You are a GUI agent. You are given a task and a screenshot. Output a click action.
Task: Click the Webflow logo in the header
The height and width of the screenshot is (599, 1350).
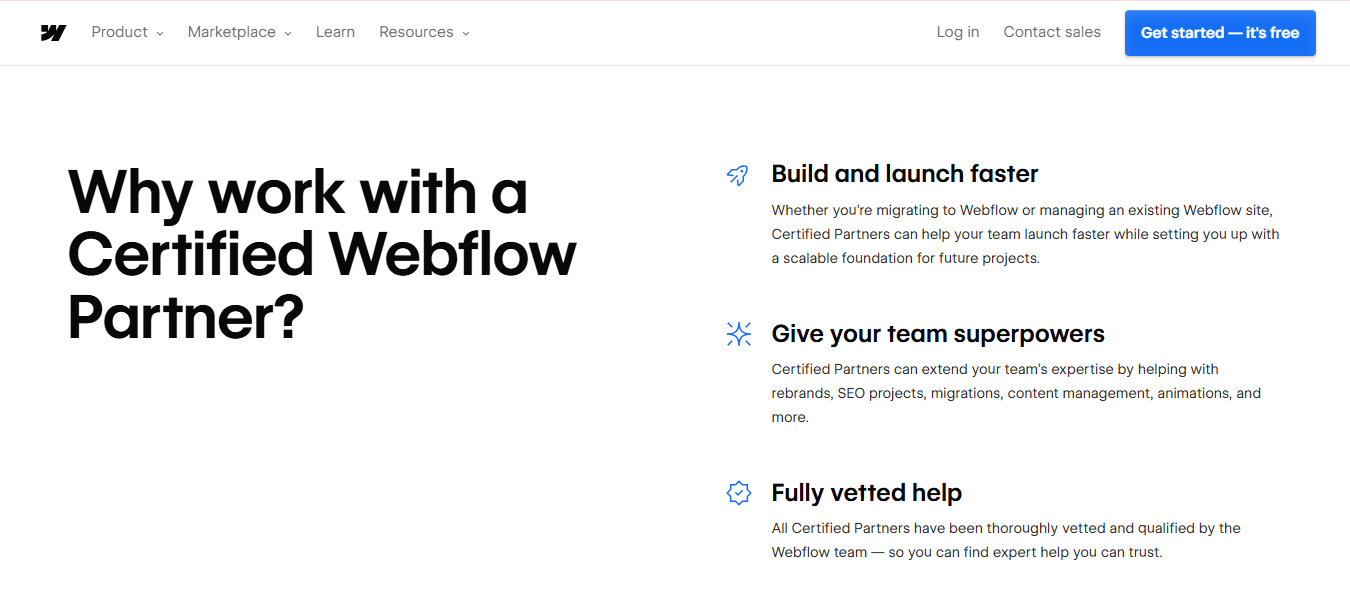[x=53, y=33]
